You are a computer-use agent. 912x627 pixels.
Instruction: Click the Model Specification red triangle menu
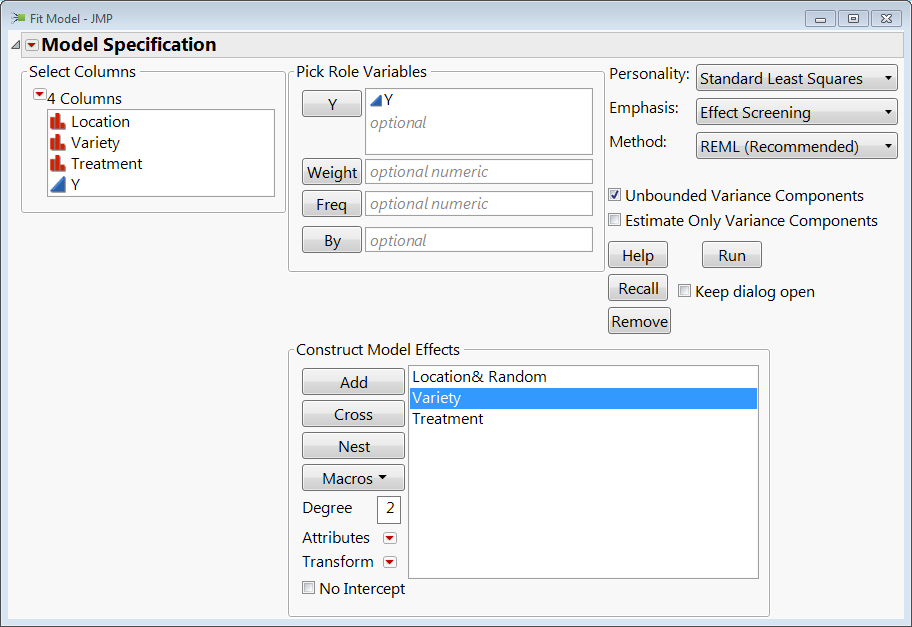click(x=32, y=45)
